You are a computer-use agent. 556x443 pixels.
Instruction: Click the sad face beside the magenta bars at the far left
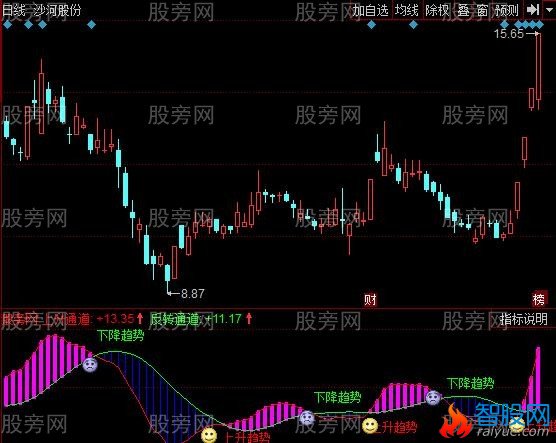(90, 365)
